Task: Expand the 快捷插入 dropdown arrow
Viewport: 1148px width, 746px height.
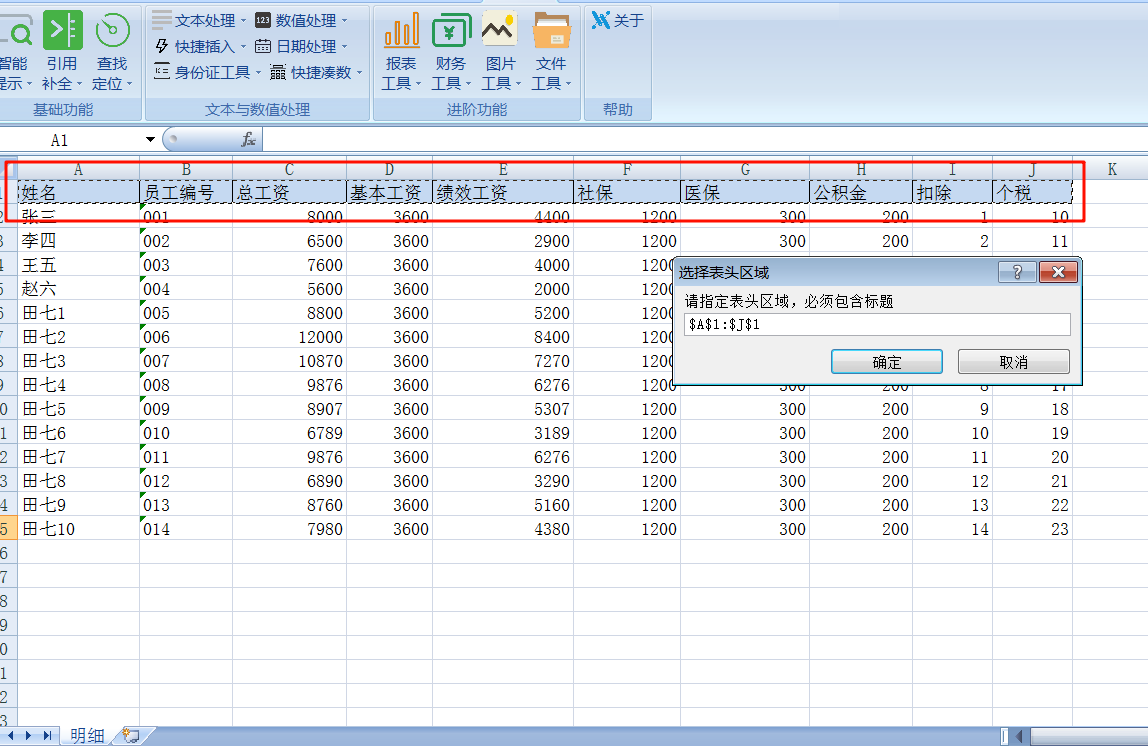Action: (x=243, y=46)
